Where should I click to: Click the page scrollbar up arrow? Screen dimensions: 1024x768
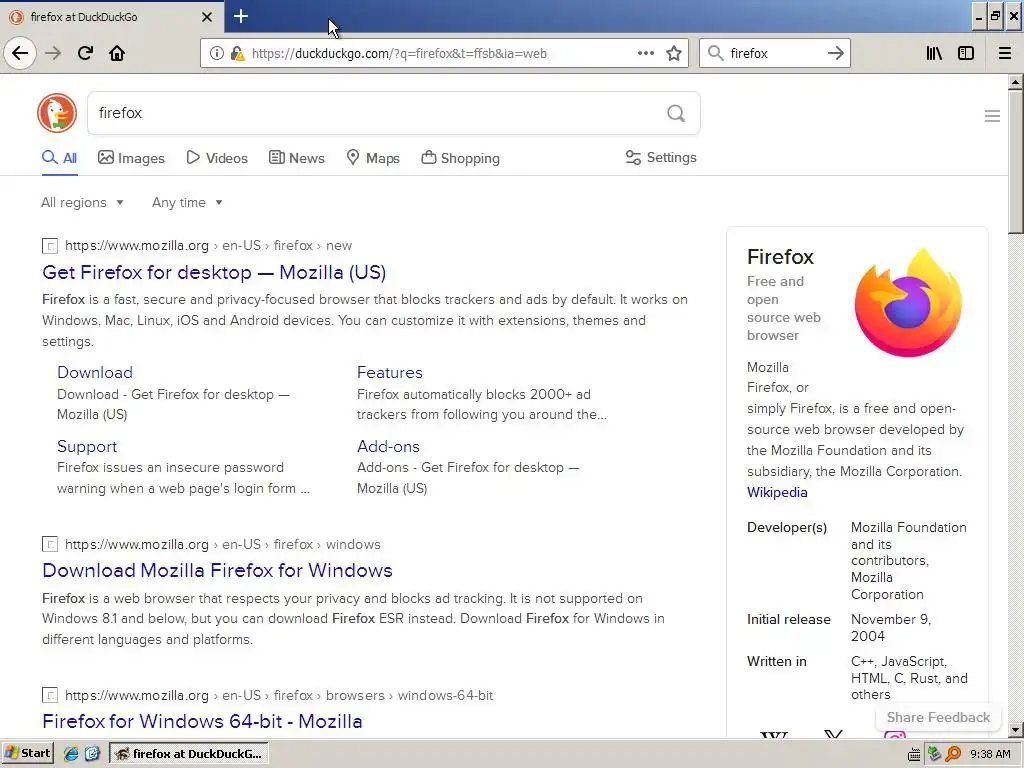coord(1016,82)
